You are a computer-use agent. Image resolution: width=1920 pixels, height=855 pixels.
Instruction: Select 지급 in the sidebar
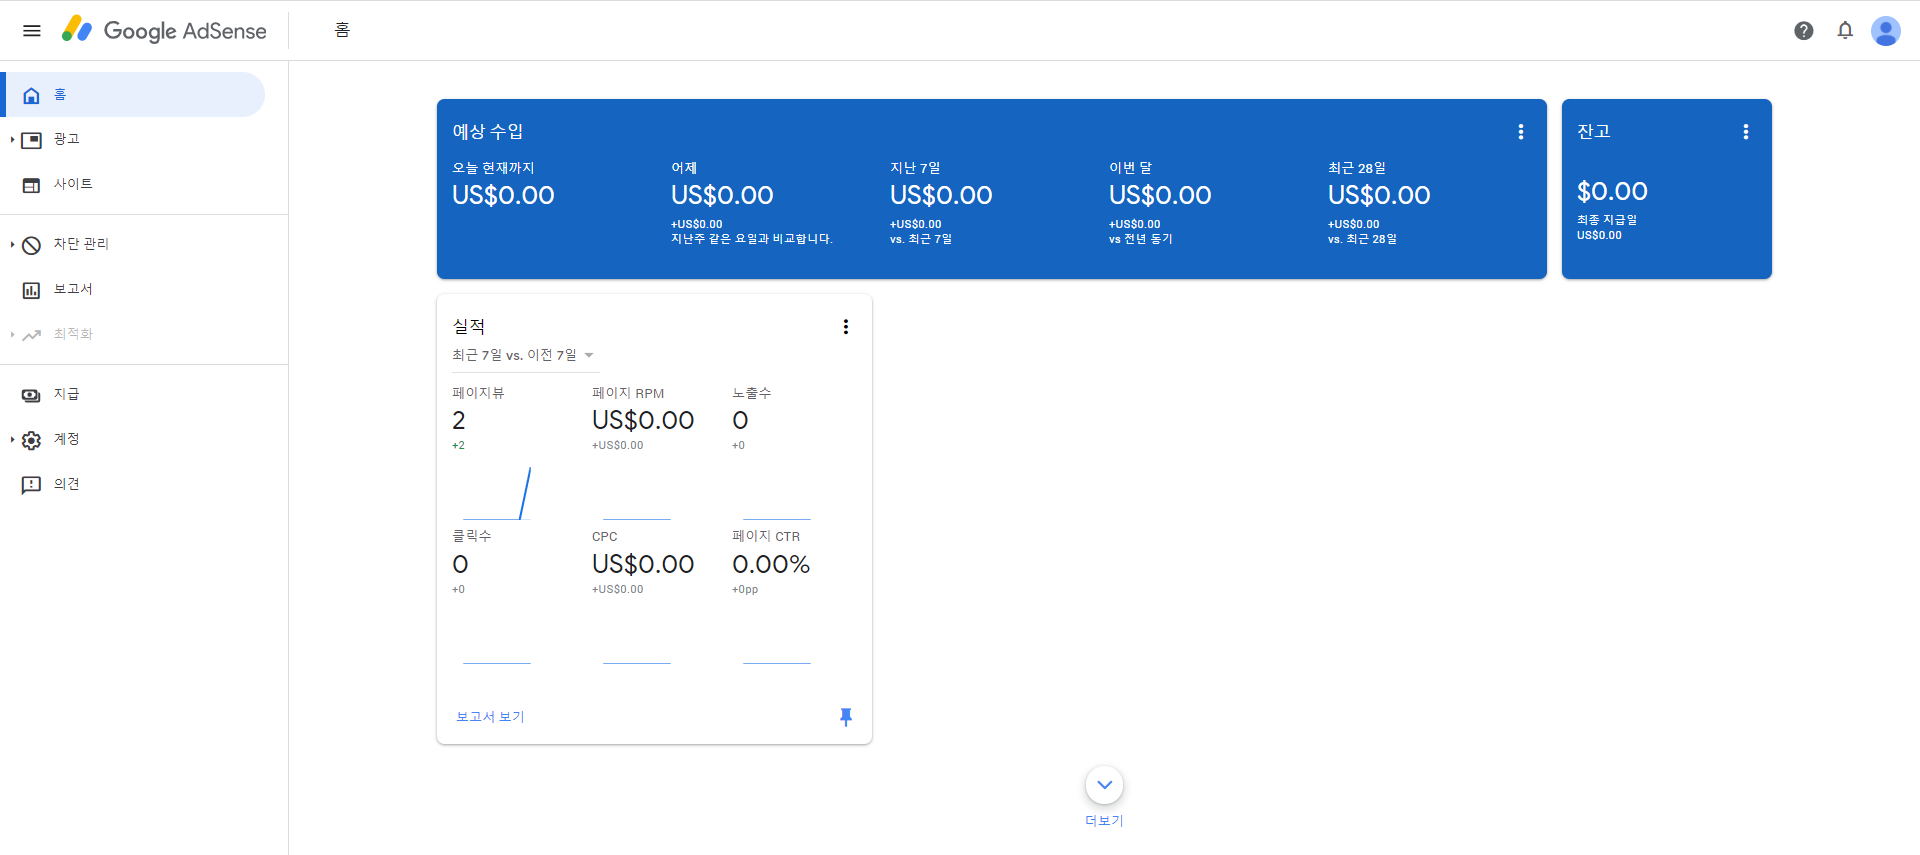click(x=133, y=394)
